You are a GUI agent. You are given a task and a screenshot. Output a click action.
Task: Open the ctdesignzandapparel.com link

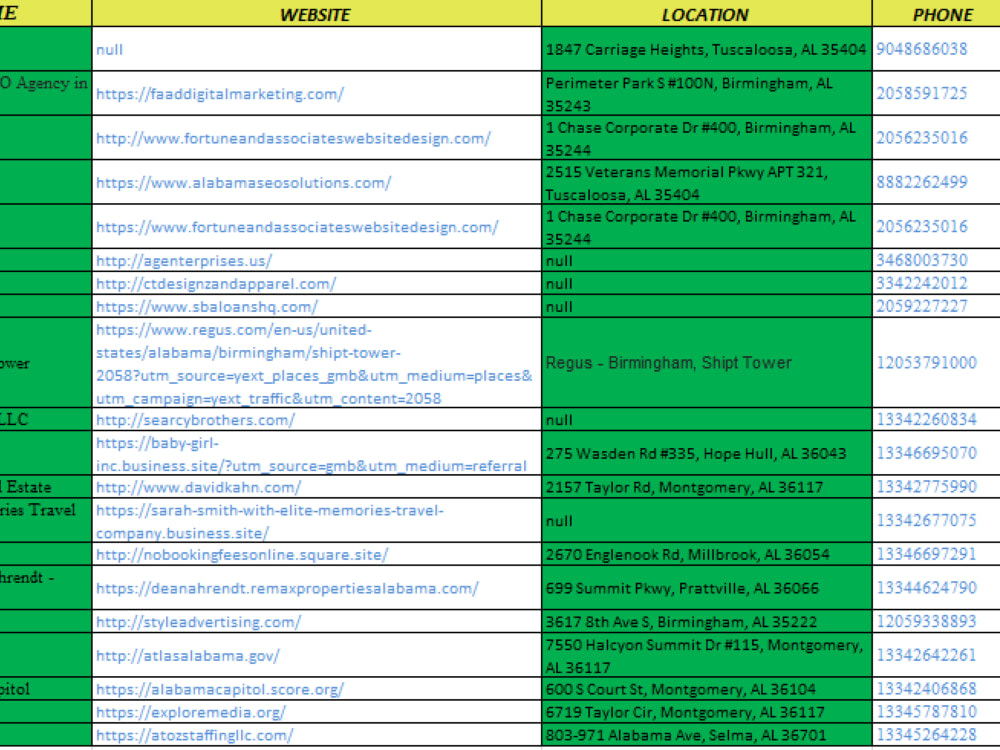(x=216, y=284)
